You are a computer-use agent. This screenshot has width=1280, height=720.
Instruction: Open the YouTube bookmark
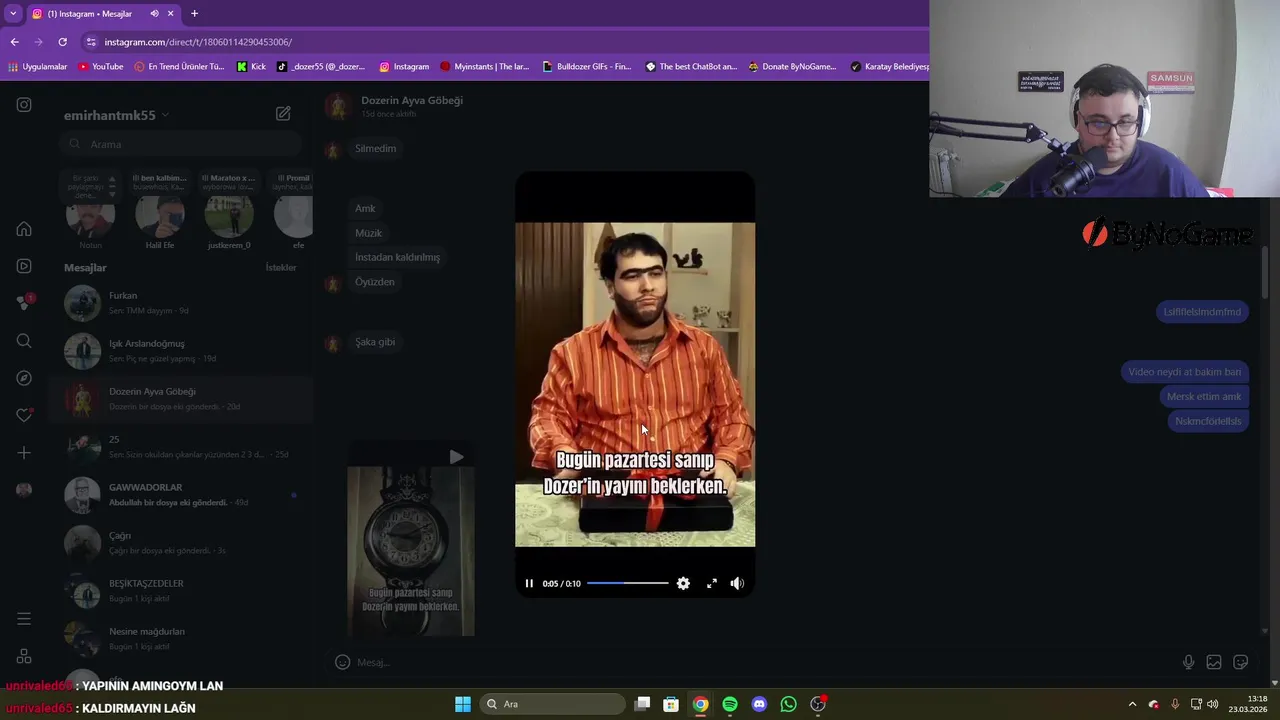(x=101, y=67)
